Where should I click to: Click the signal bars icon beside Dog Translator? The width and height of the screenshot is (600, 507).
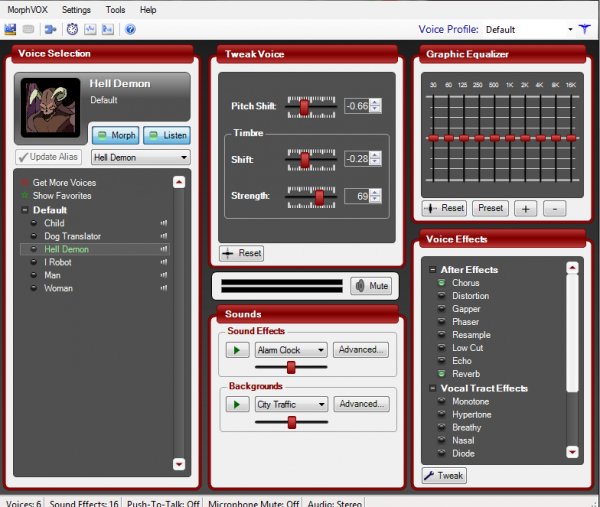pyautogui.click(x=164, y=236)
